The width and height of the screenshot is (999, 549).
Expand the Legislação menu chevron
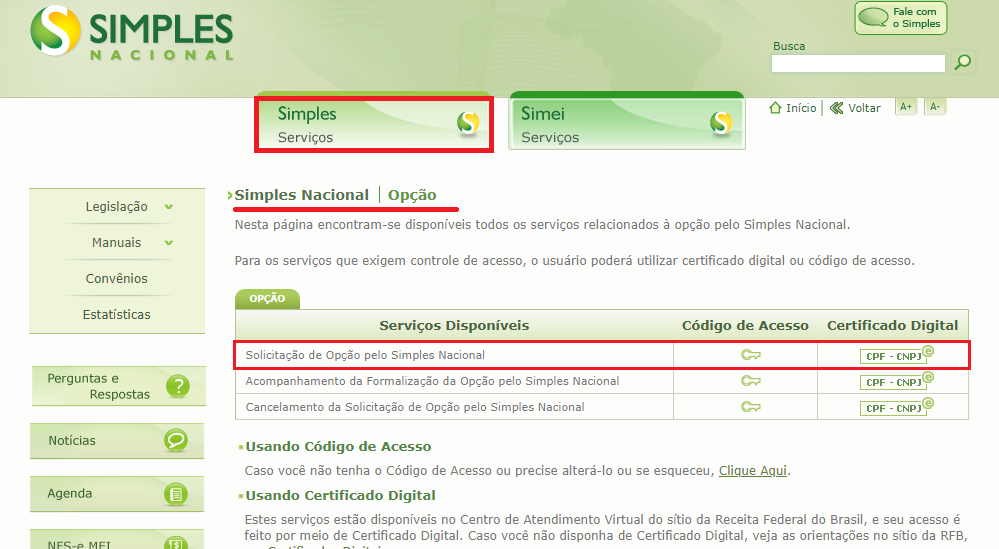click(x=169, y=207)
